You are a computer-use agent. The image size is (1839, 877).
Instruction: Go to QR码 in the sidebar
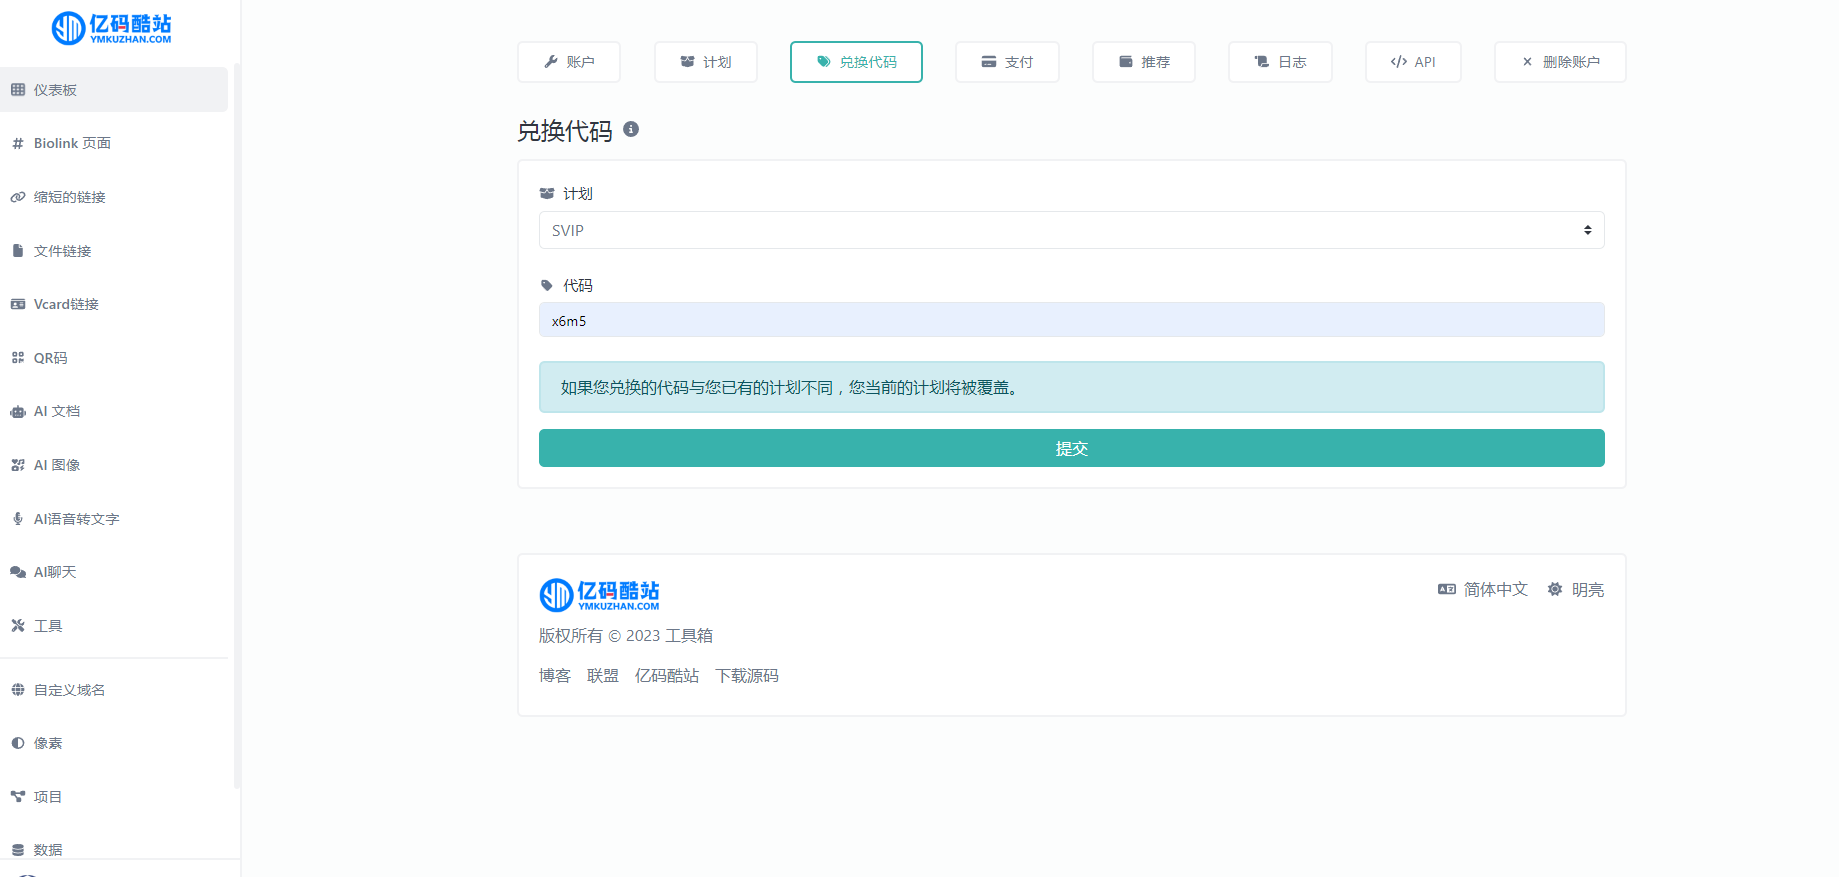tap(50, 358)
